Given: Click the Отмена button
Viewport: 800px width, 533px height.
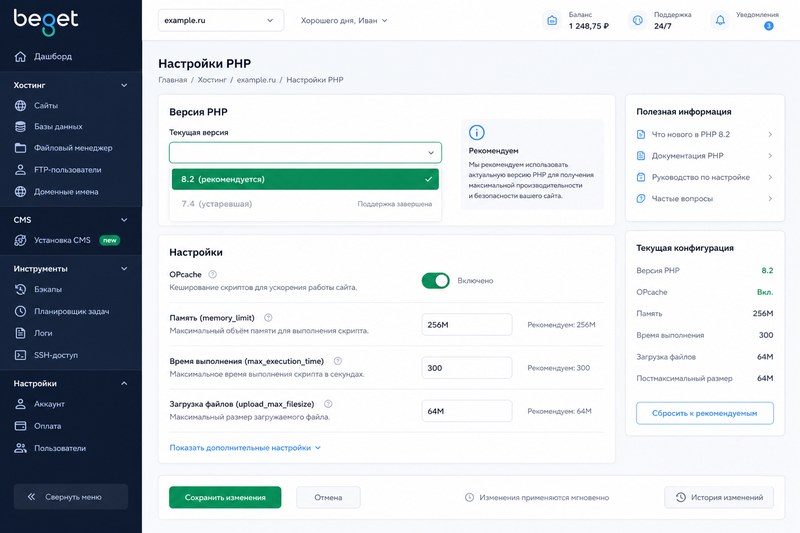Looking at the screenshot, I should (328, 497).
